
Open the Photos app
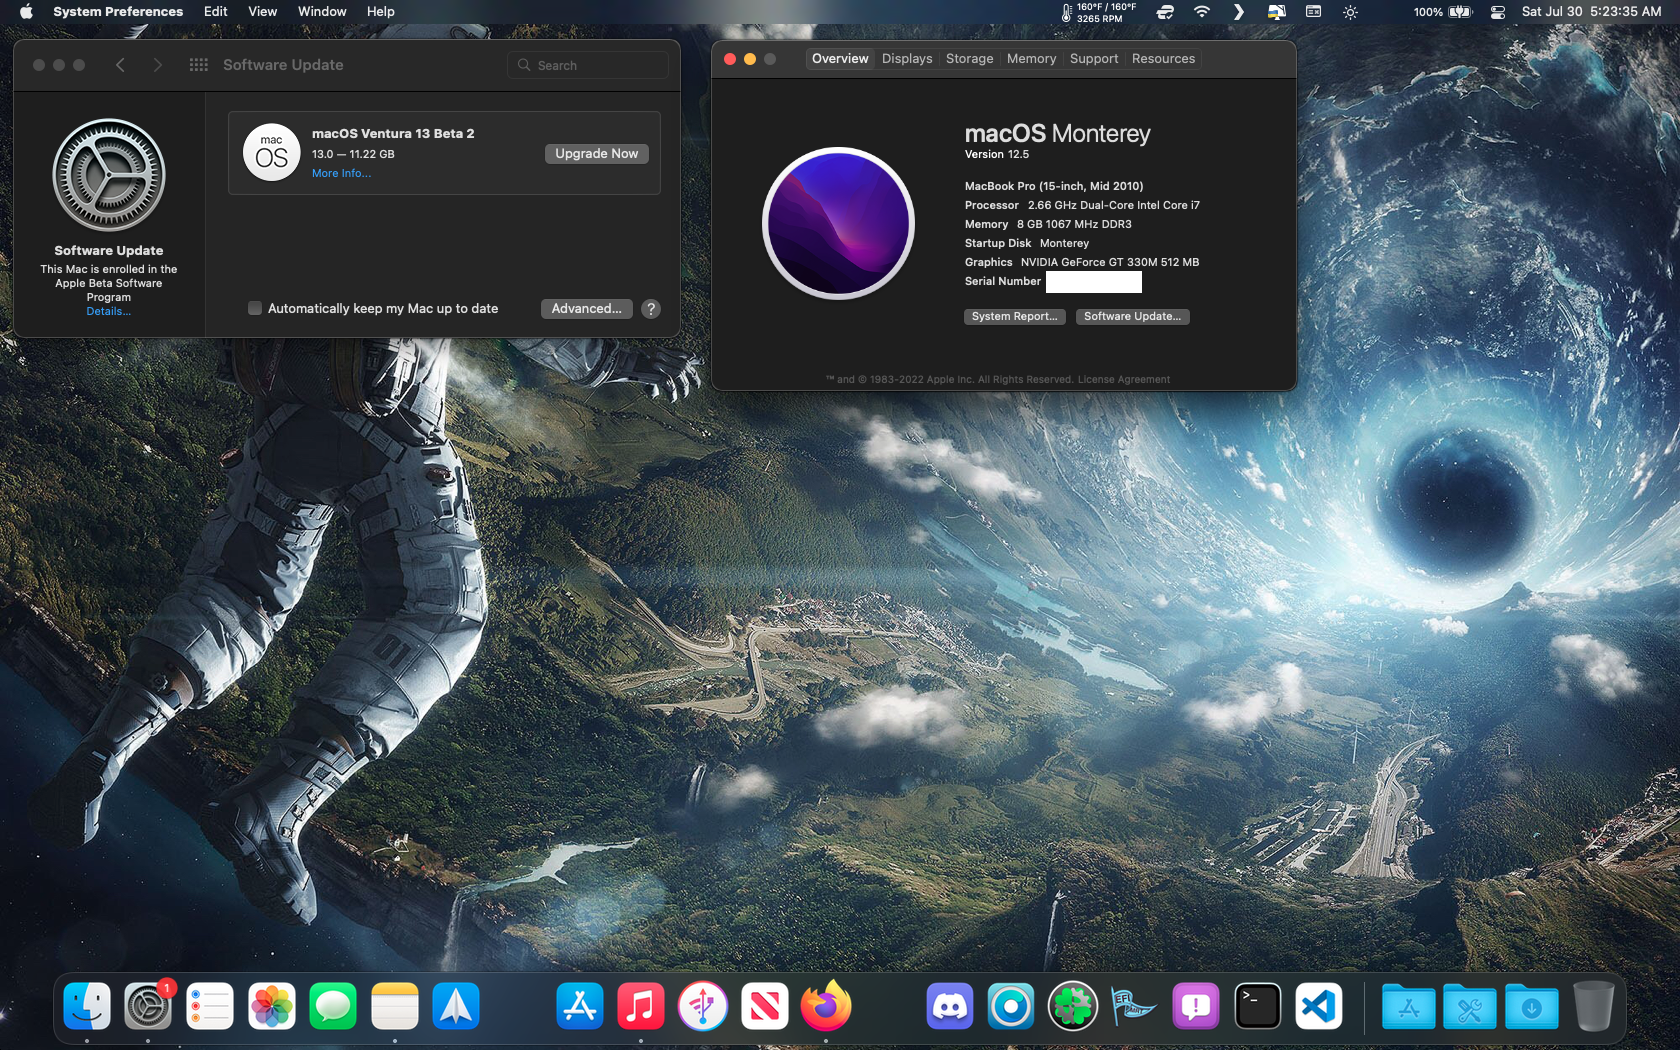272,1007
